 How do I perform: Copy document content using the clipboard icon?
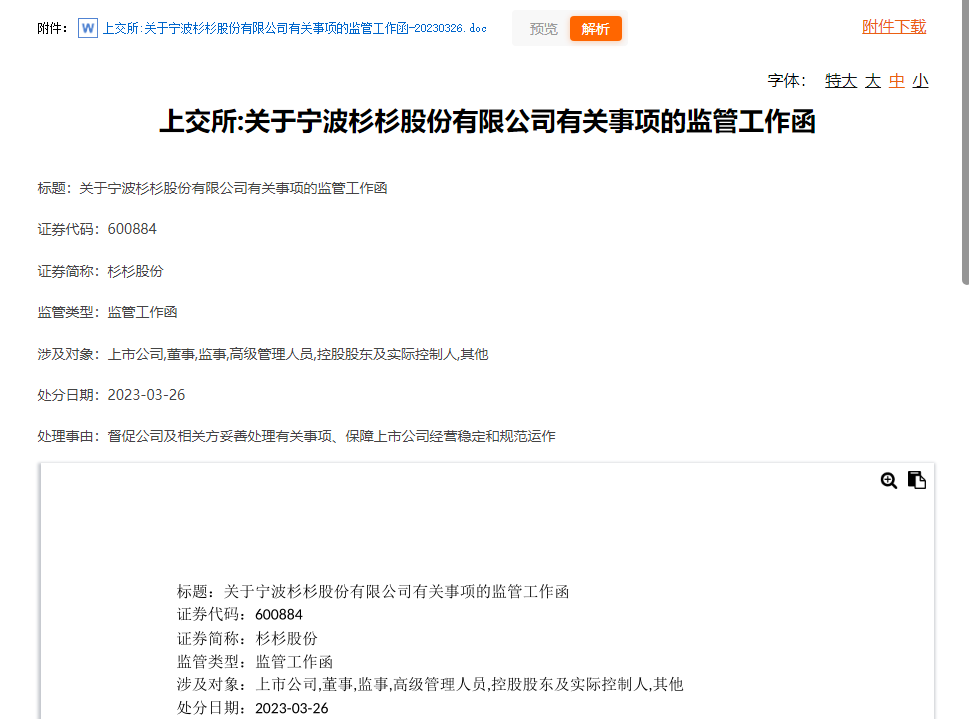click(x=917, y=481)
